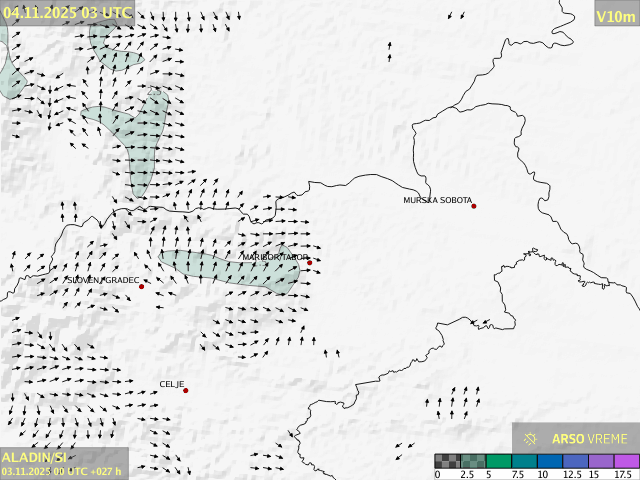Click the green 5 to 7.5 legend swatch
The width and height of the screenshot is (640, 480).
click(x=498, y=461)
